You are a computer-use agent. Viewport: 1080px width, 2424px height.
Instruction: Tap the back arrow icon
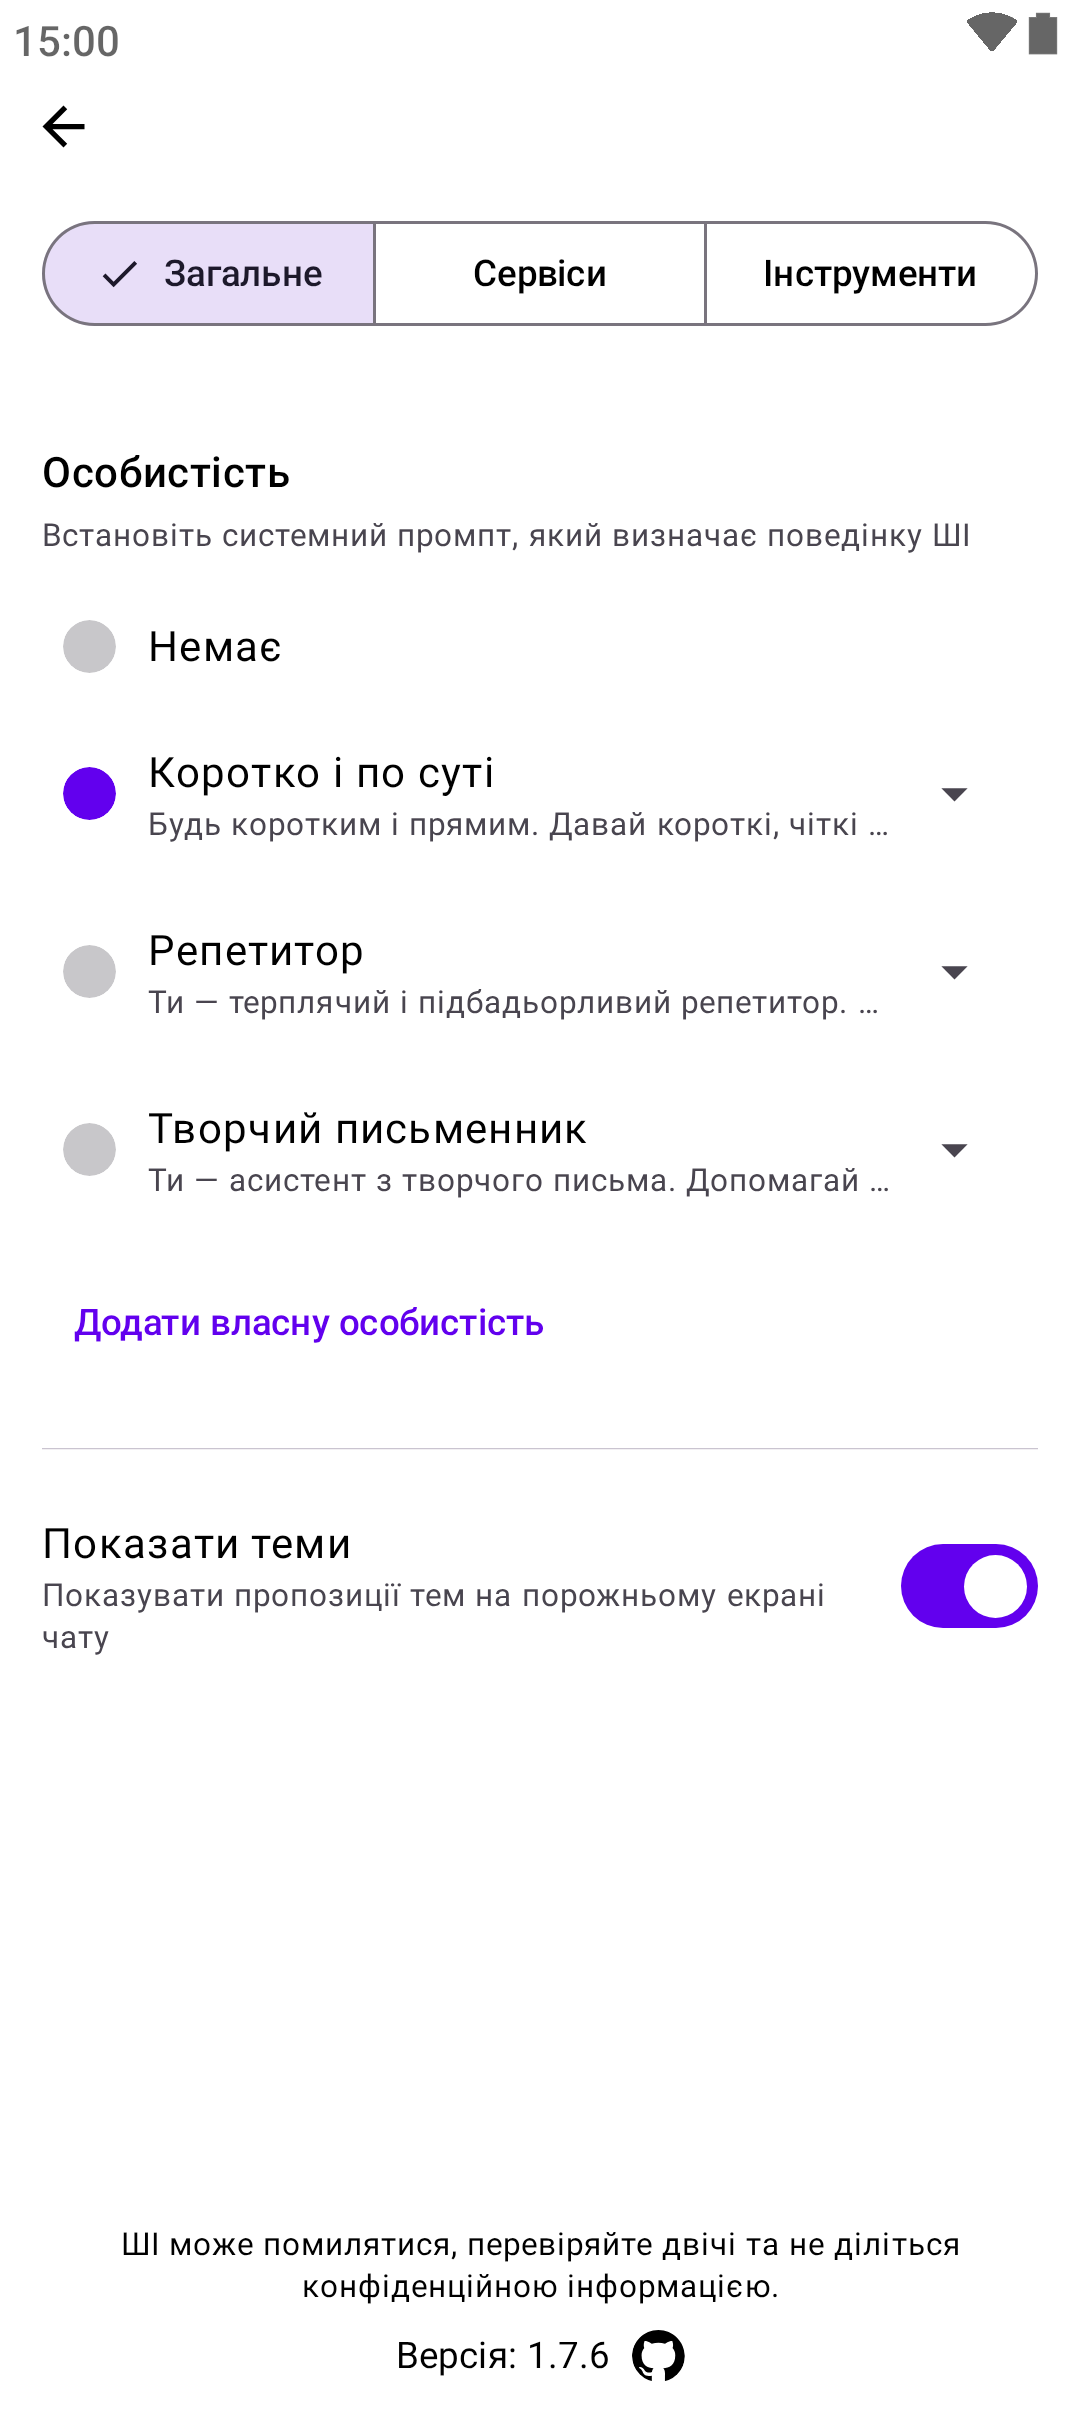(x=64, y=127)
